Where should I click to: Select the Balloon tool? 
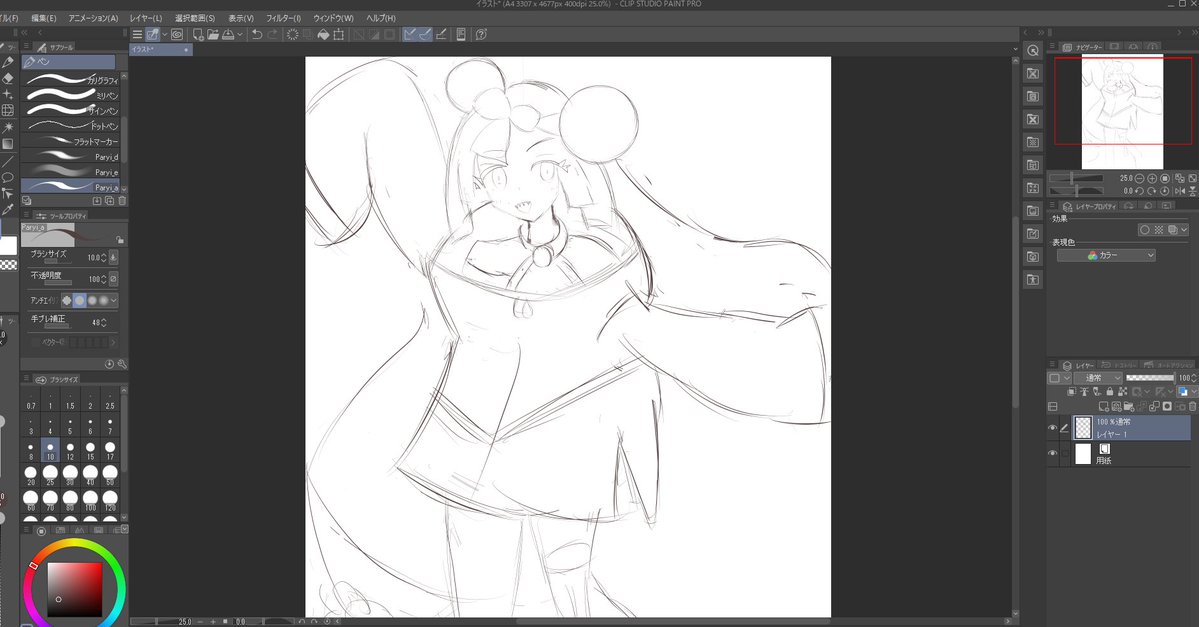click(8, 177)
